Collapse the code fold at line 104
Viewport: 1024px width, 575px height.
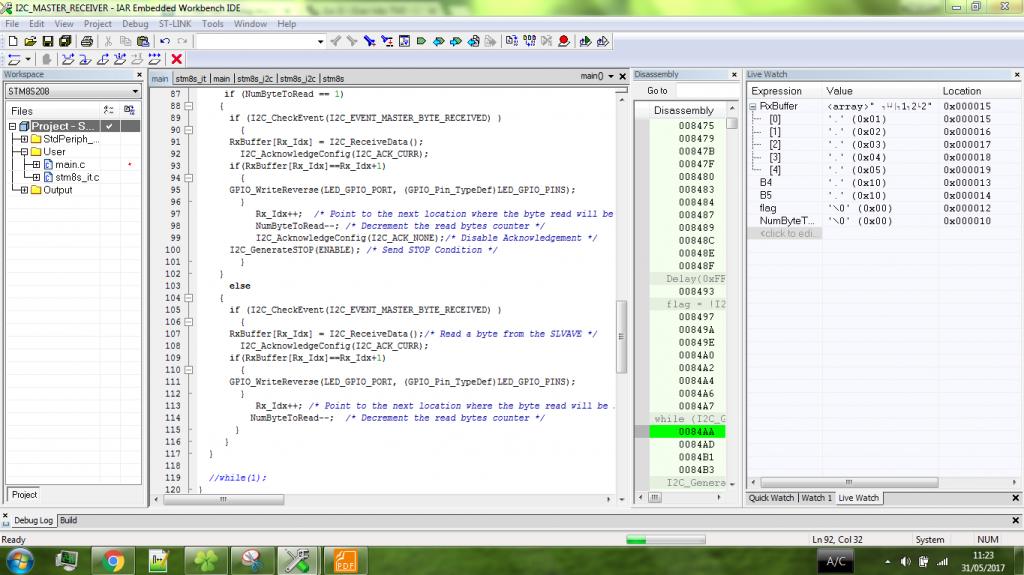(190, 298)
